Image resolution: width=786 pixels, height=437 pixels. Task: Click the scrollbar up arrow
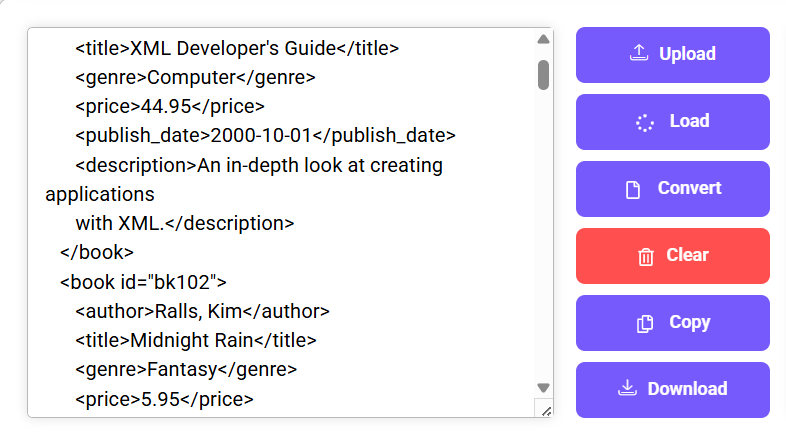click(x=543, y=39)
